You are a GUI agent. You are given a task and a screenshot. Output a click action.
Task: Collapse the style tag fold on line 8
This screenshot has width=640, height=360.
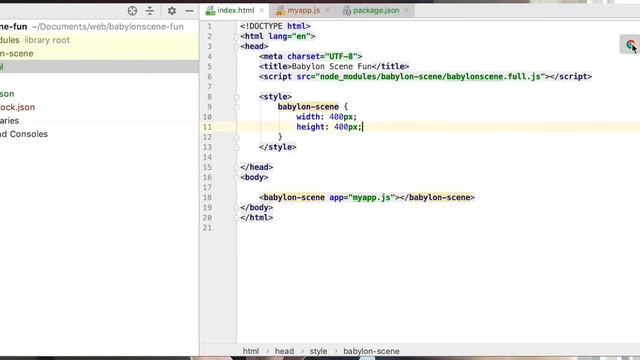tap(236, 97)
